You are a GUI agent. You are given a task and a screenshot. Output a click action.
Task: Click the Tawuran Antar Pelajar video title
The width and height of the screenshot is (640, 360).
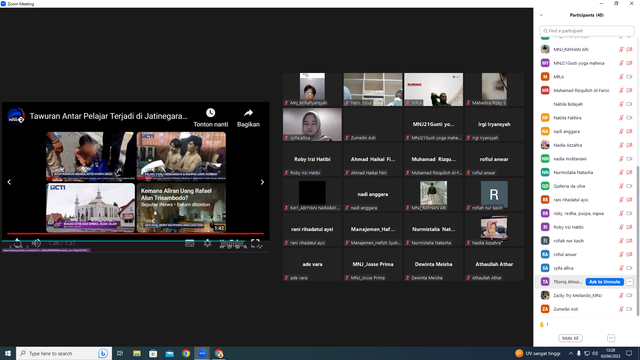coord(109,116)
